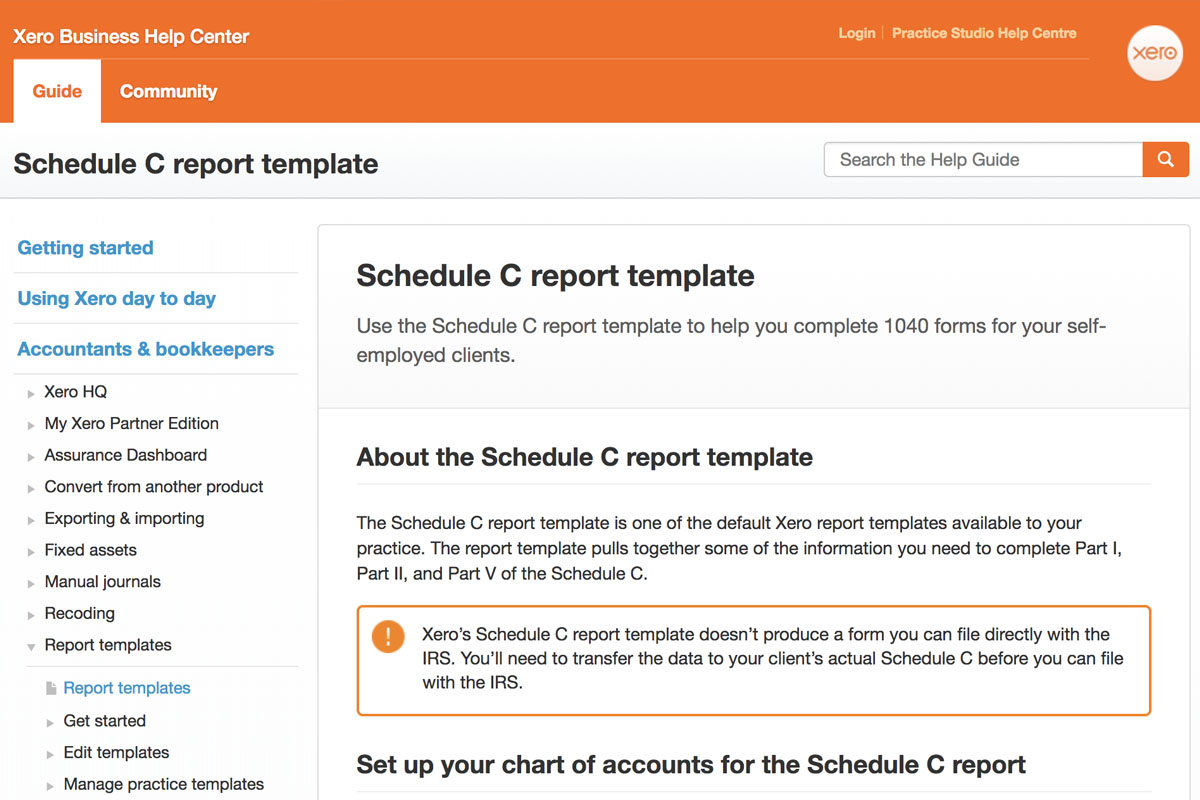The image size is (1200, 800).
Task: Click the orange search magnifier button
Action: click(x=1166, y=159)
